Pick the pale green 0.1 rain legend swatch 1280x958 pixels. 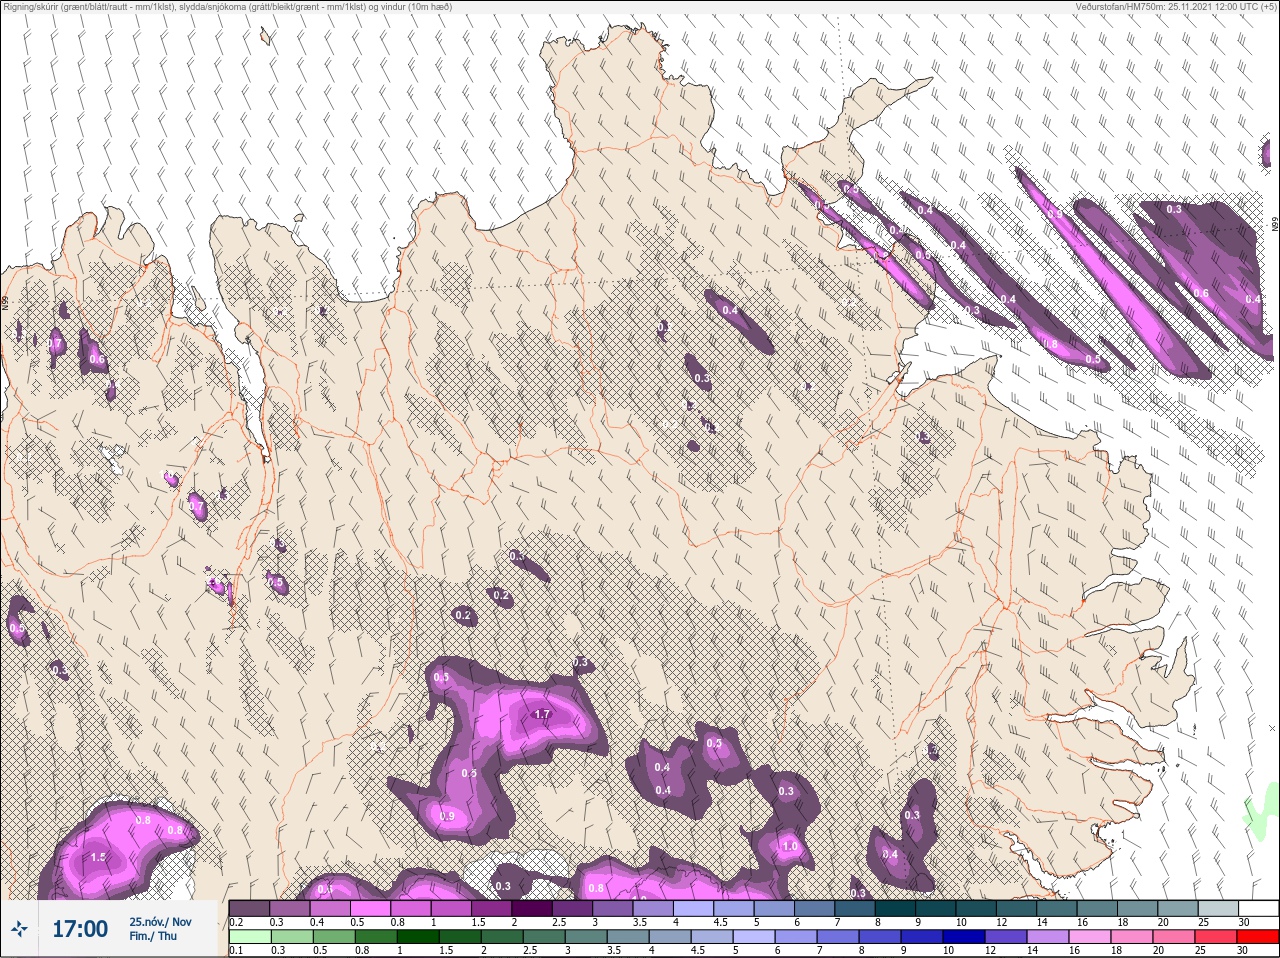click(249, 937)
